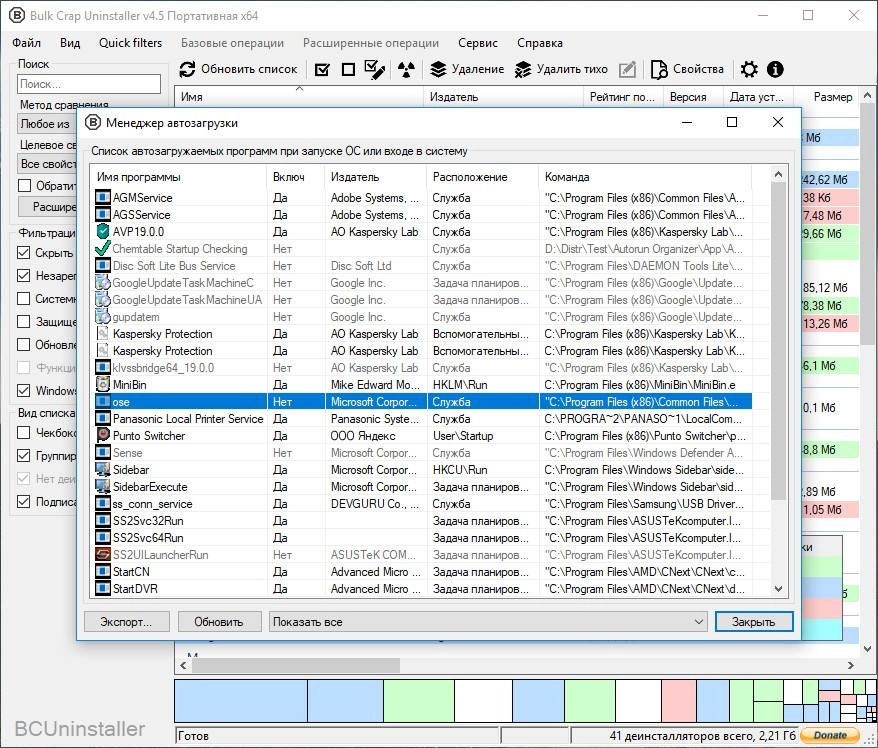Enable the Систем filter checkbox
Image resolution: width=878 pixels, height=748 pixels.
[24, 298]
